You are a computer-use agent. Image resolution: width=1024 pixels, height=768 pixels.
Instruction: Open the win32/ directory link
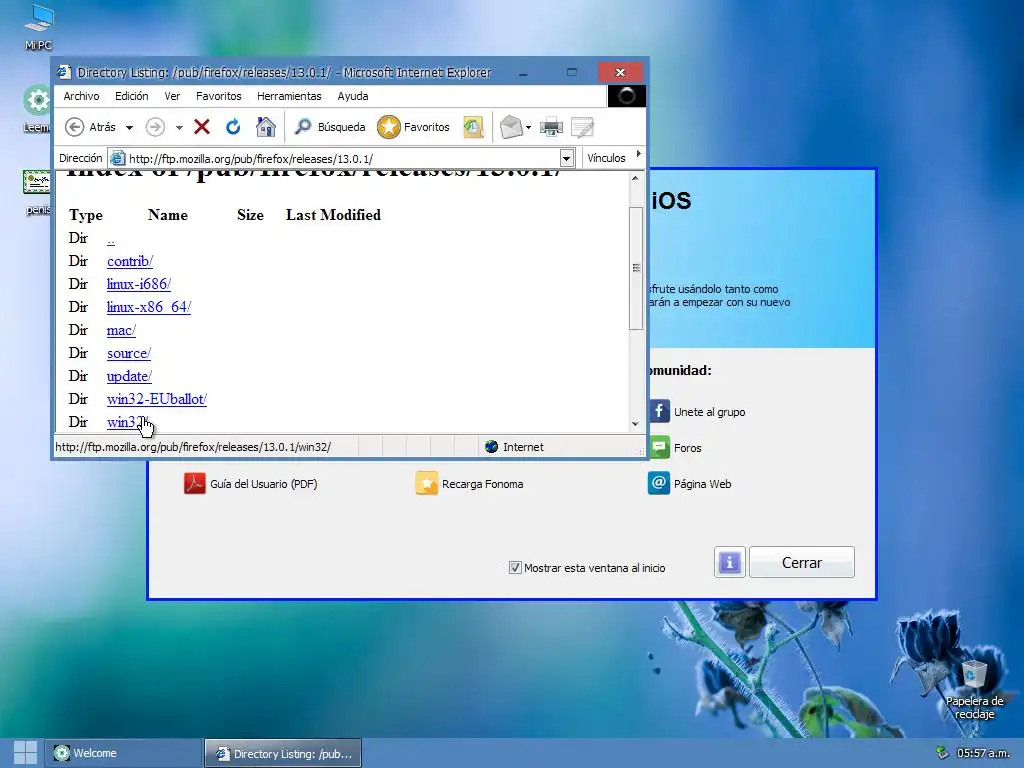124,422
